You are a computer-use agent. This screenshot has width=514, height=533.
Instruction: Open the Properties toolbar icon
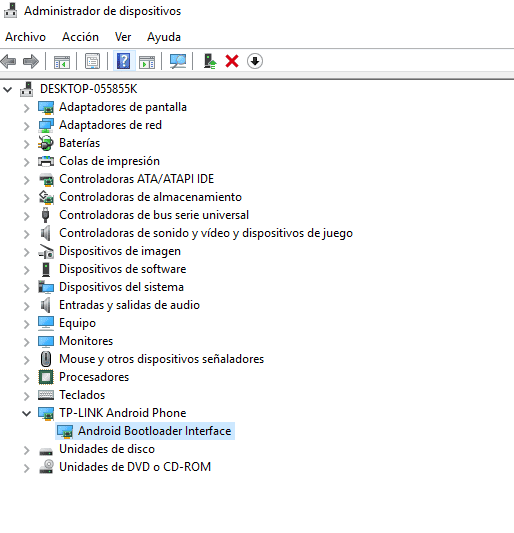click(x=92, y=62)
